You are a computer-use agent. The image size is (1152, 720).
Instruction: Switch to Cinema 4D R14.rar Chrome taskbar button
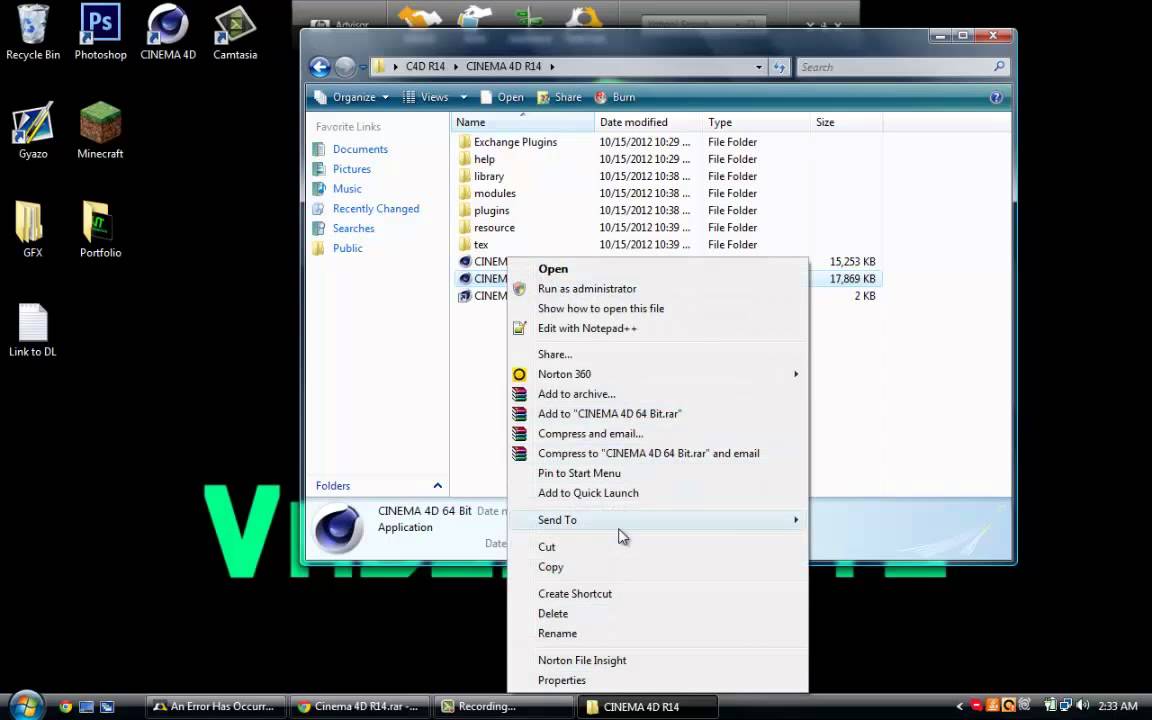(360, 707)
